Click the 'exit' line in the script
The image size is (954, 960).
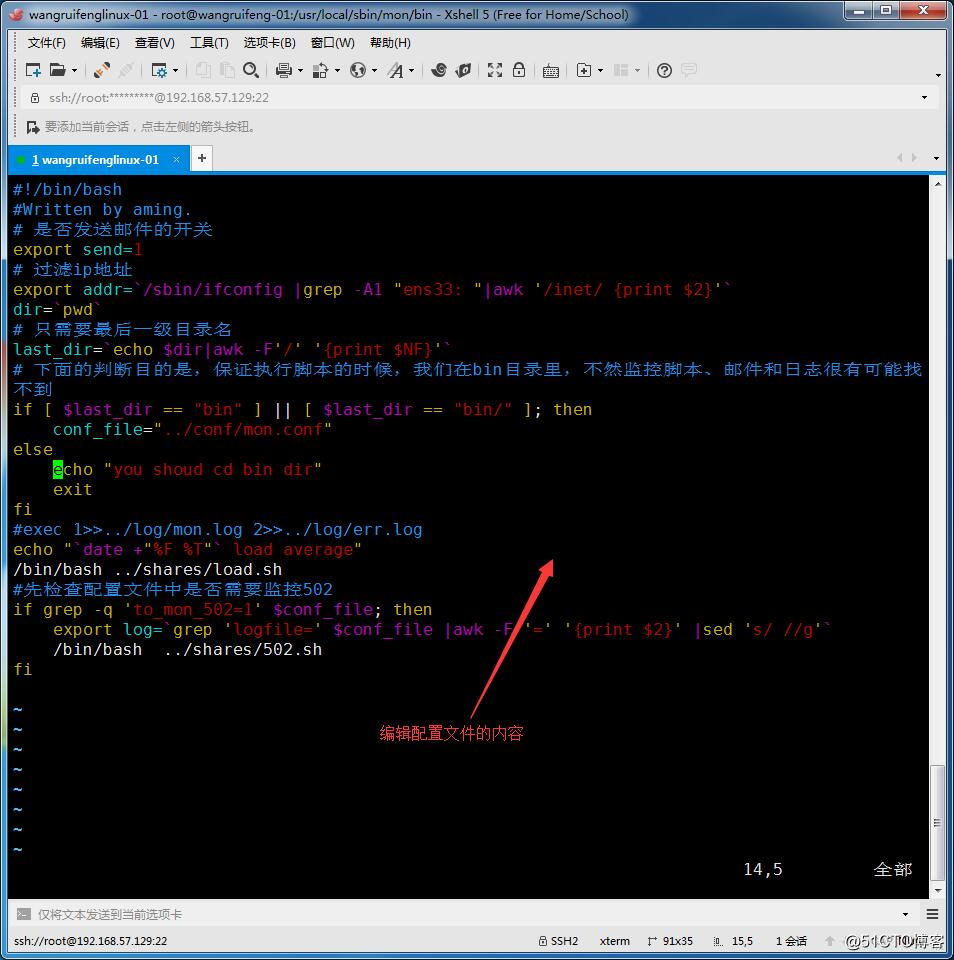(x=72, y=490)
